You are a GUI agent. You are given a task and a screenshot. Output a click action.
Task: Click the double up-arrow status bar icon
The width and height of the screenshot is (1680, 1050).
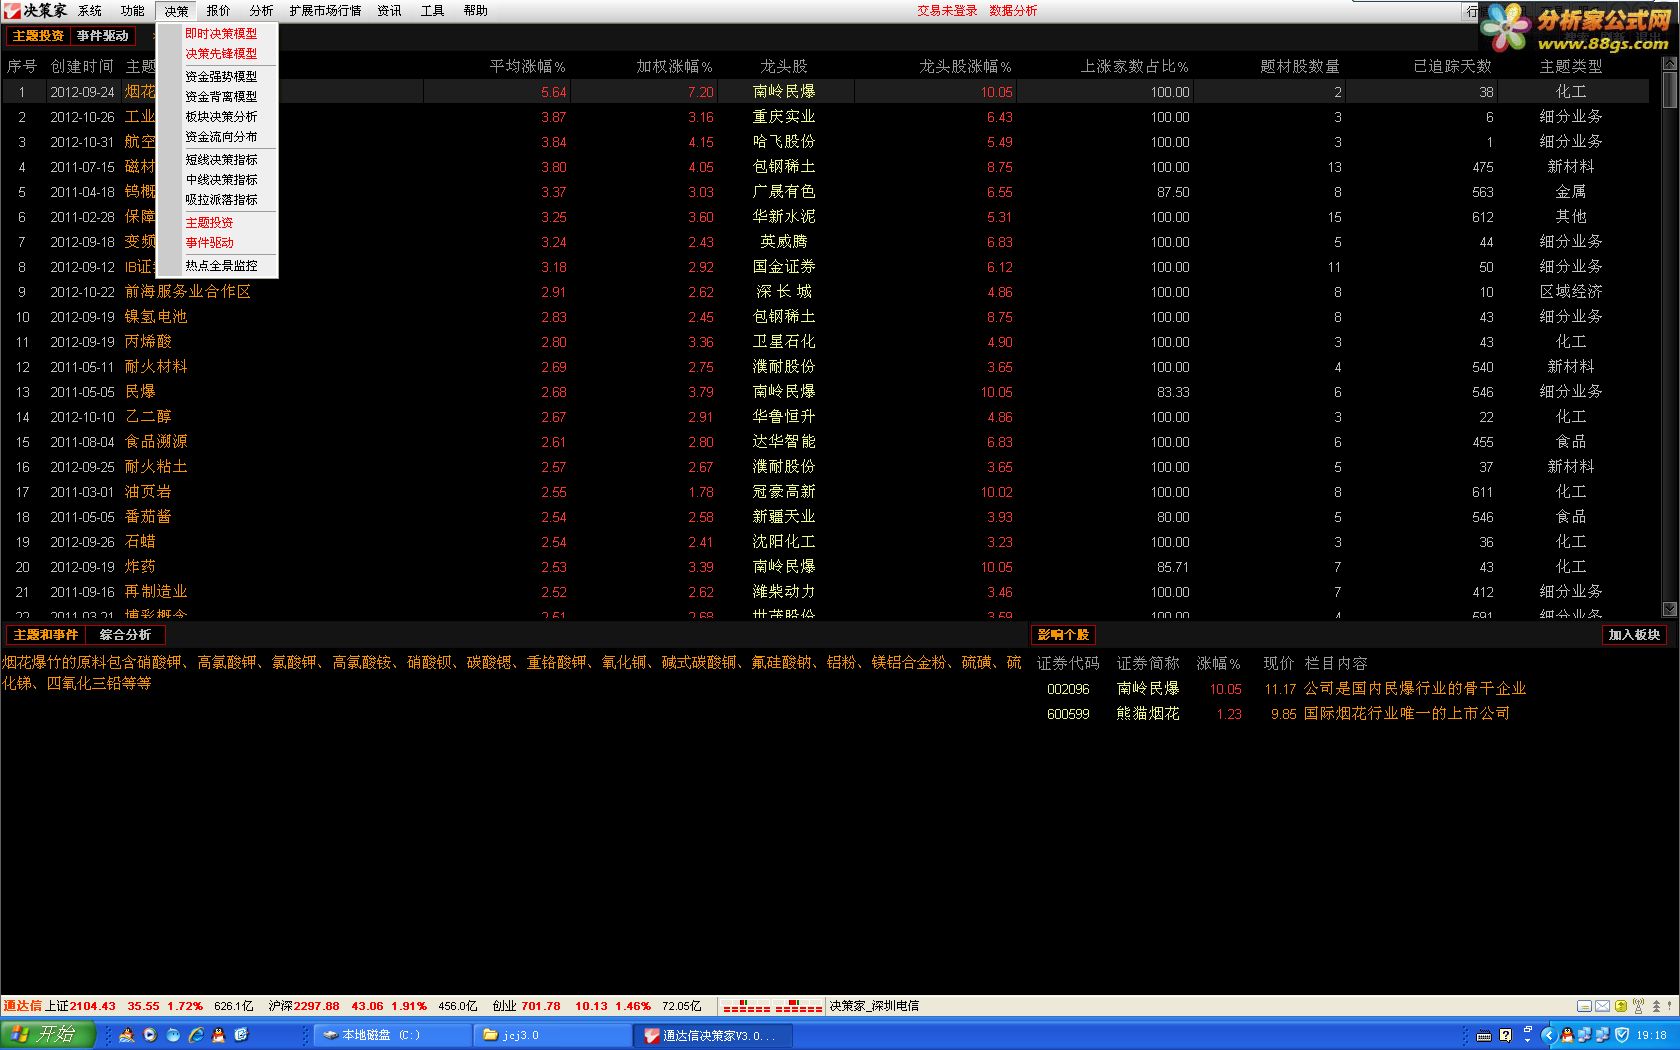(x=1656, y=1006)
